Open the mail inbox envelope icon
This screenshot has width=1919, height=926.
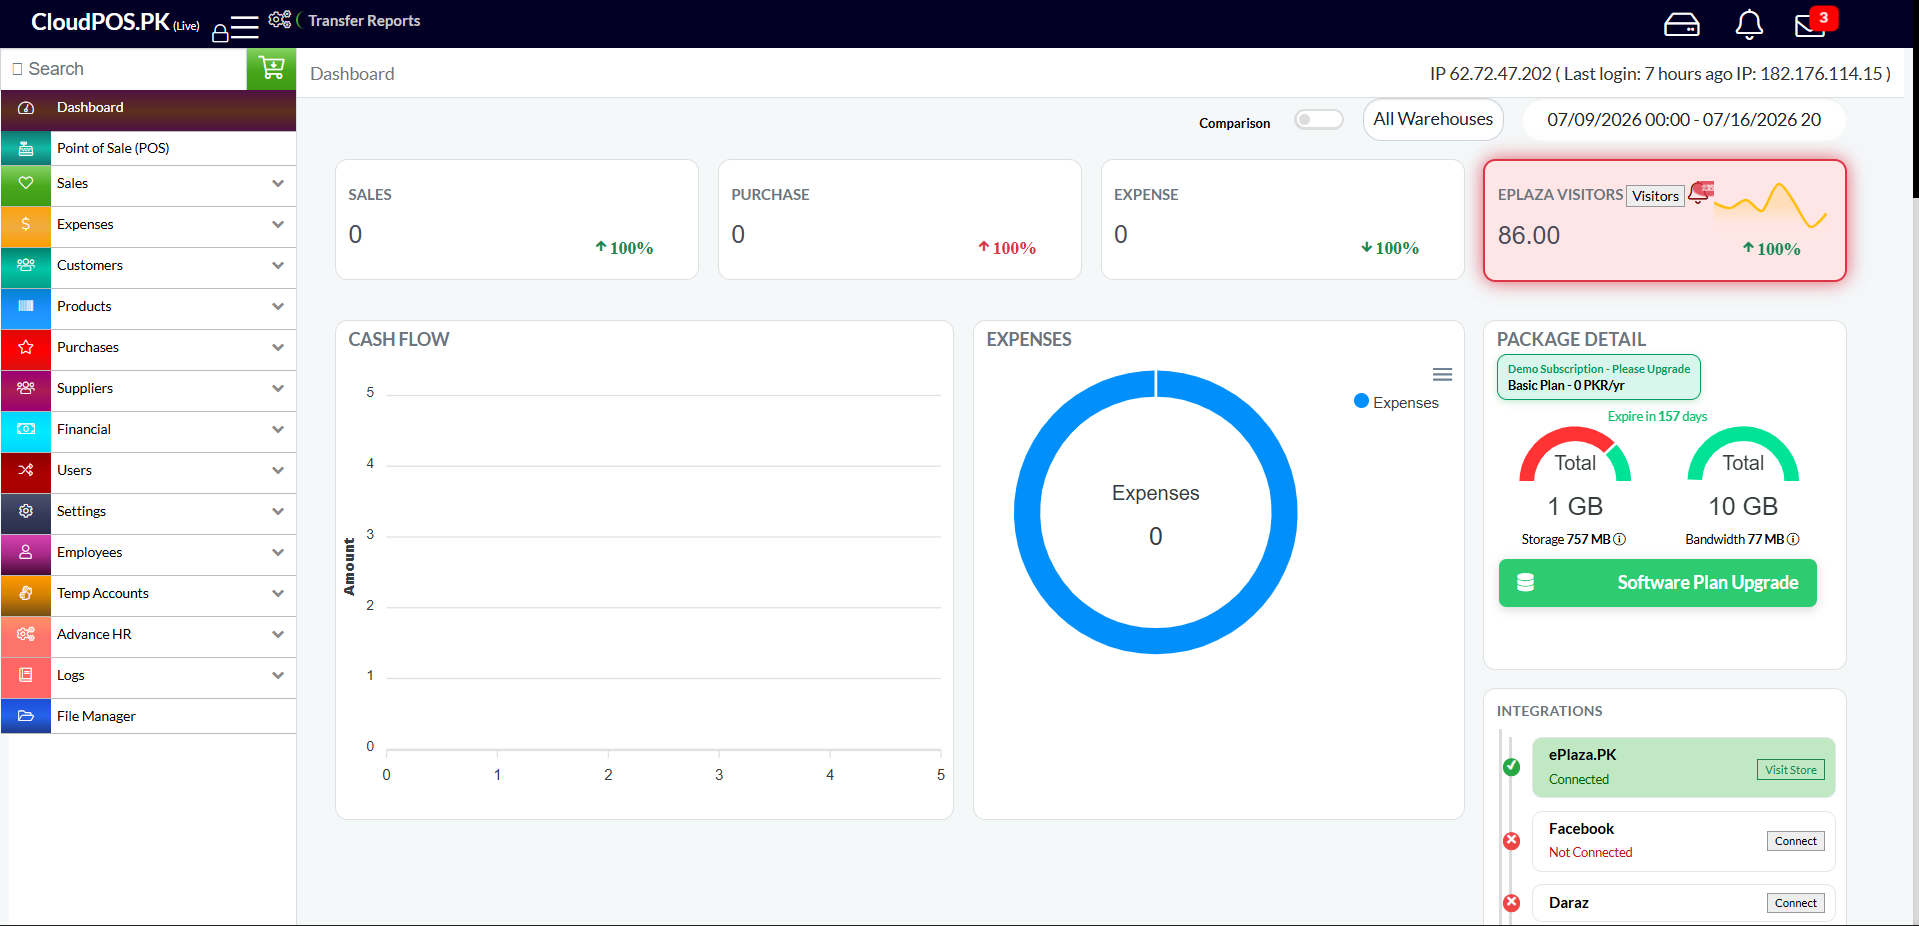click(x=1811, y=24)
